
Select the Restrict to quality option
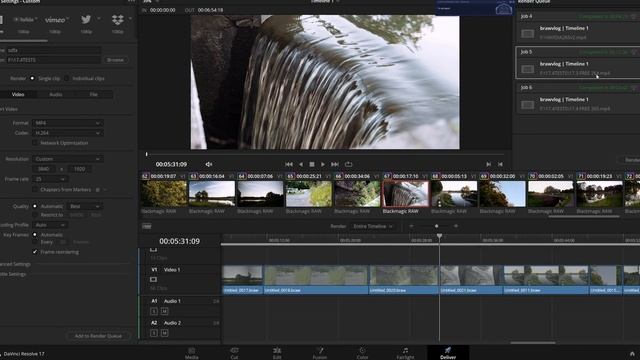35,215
